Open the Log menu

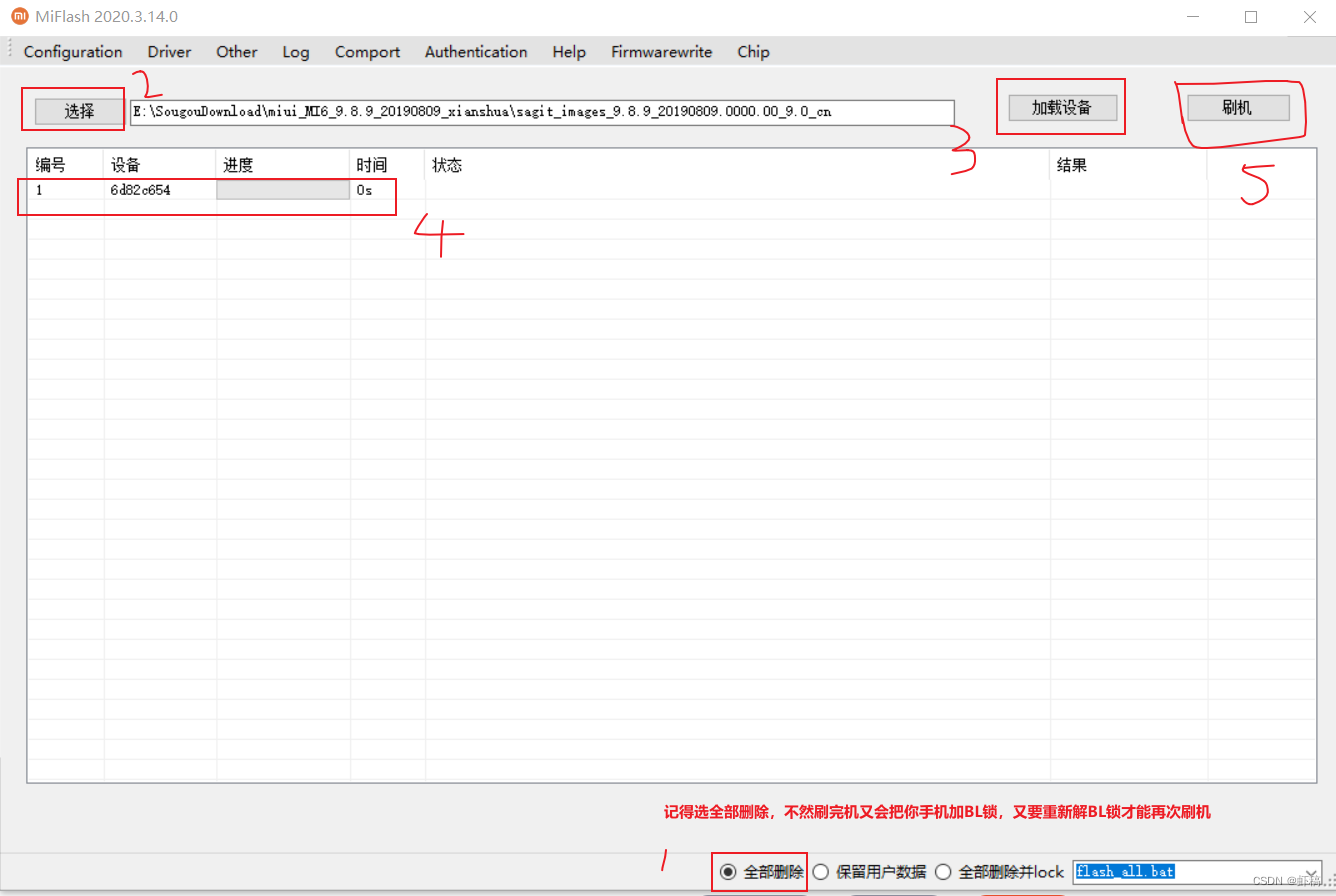point(296,52)
